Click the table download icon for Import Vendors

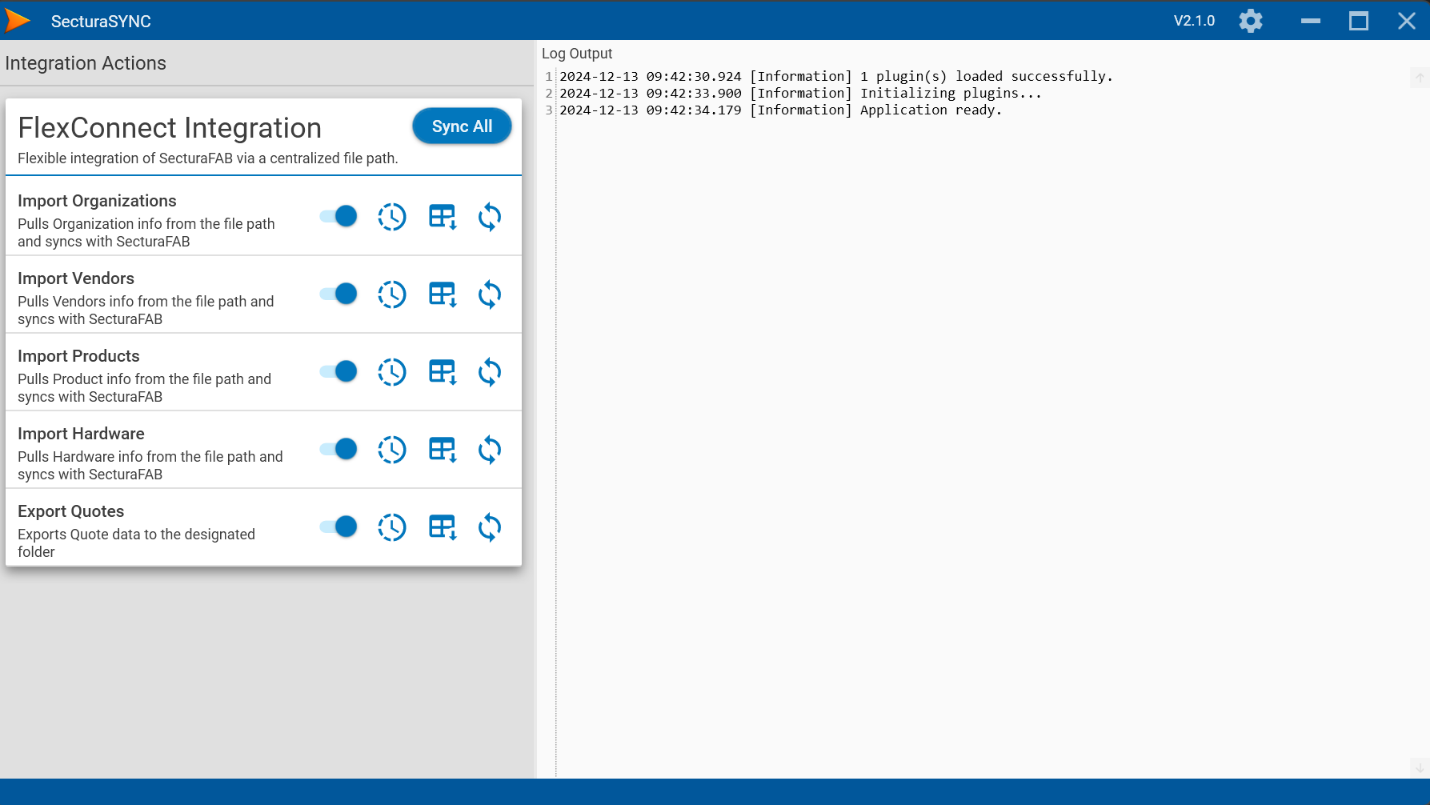click(x=442, y=295)
